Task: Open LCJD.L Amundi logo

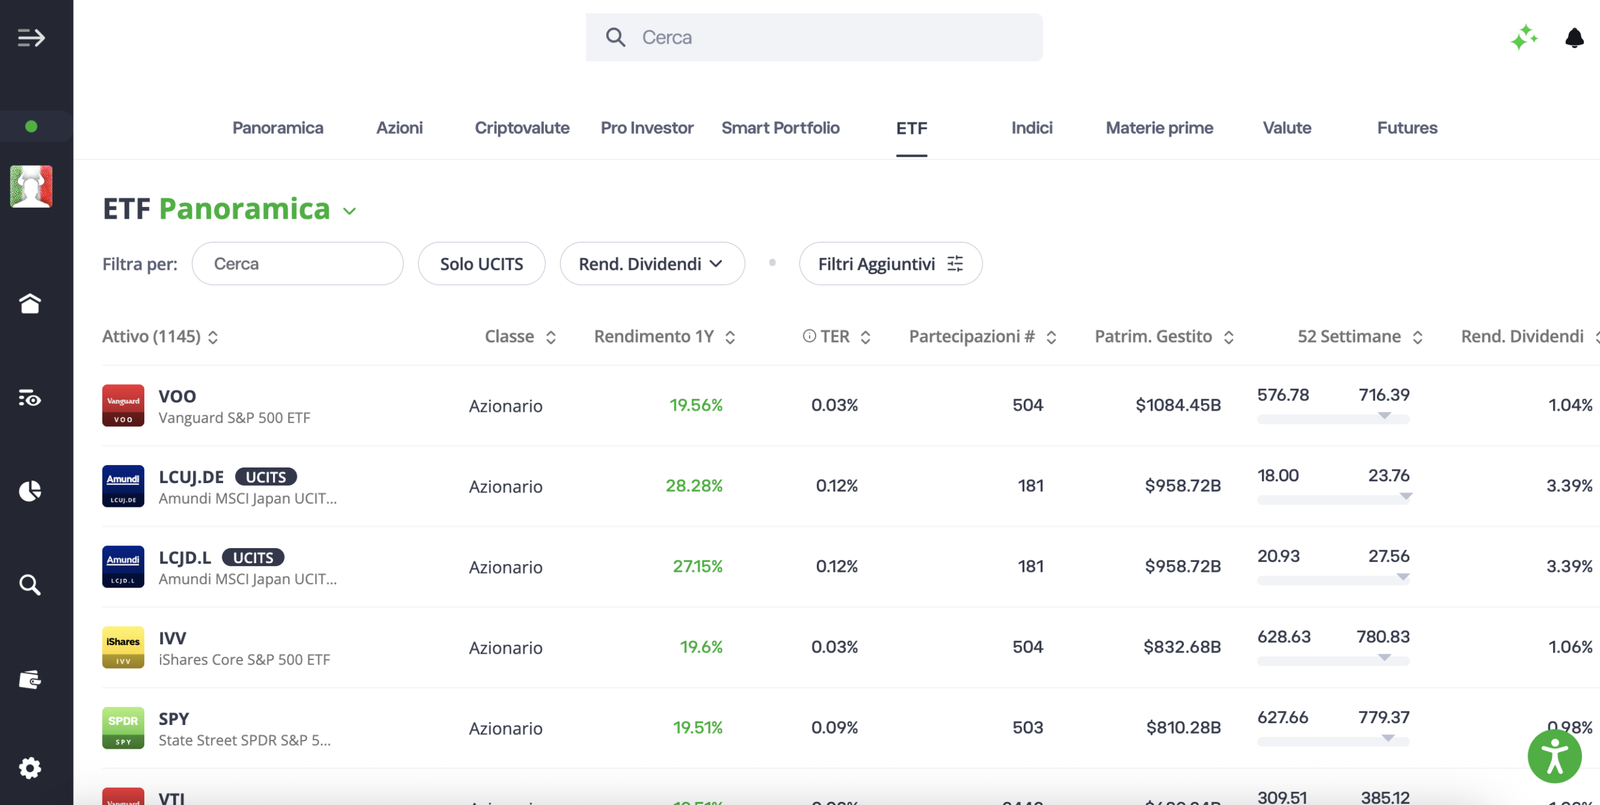Action: (x=123, y=567)
